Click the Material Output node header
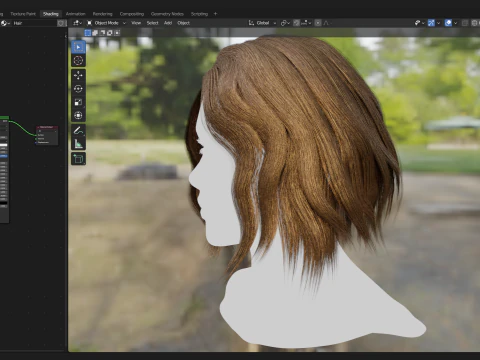 [47, 127]
